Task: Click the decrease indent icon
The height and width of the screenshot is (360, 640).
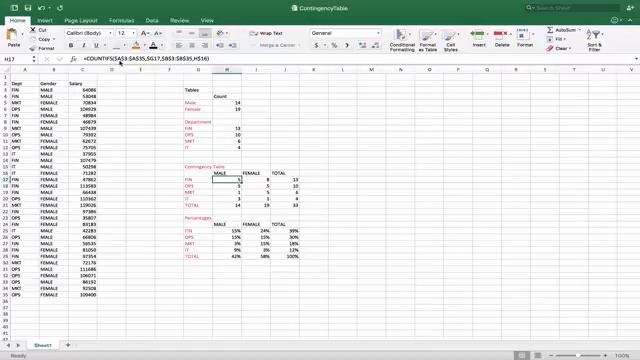Action: coord(220,45)
